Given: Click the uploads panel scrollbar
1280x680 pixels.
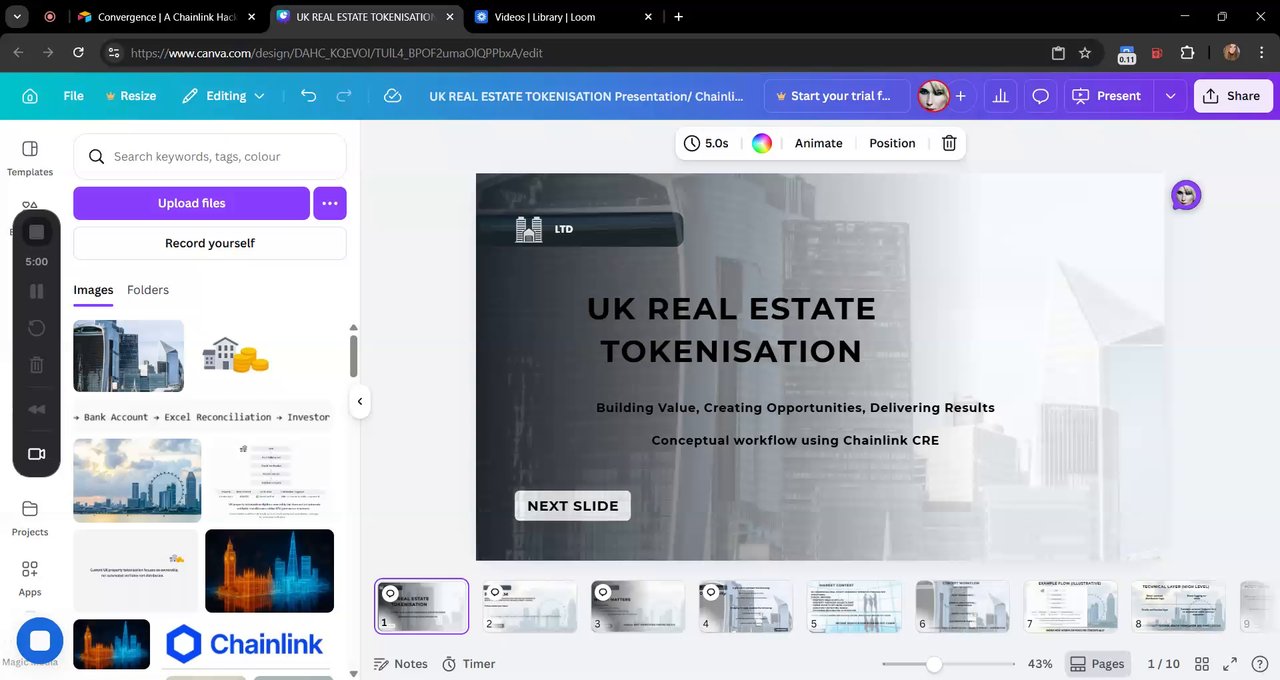Looking at the screenshot, I should coord(353,355).
